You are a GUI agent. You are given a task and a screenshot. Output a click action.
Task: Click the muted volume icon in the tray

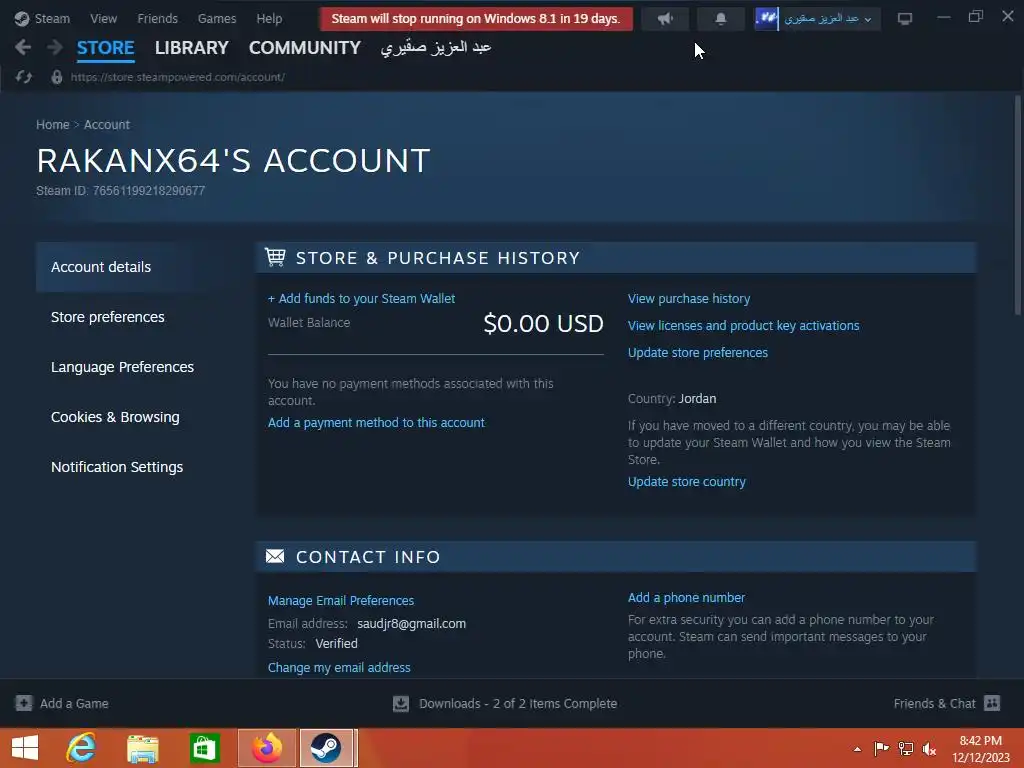coord(929,748)
